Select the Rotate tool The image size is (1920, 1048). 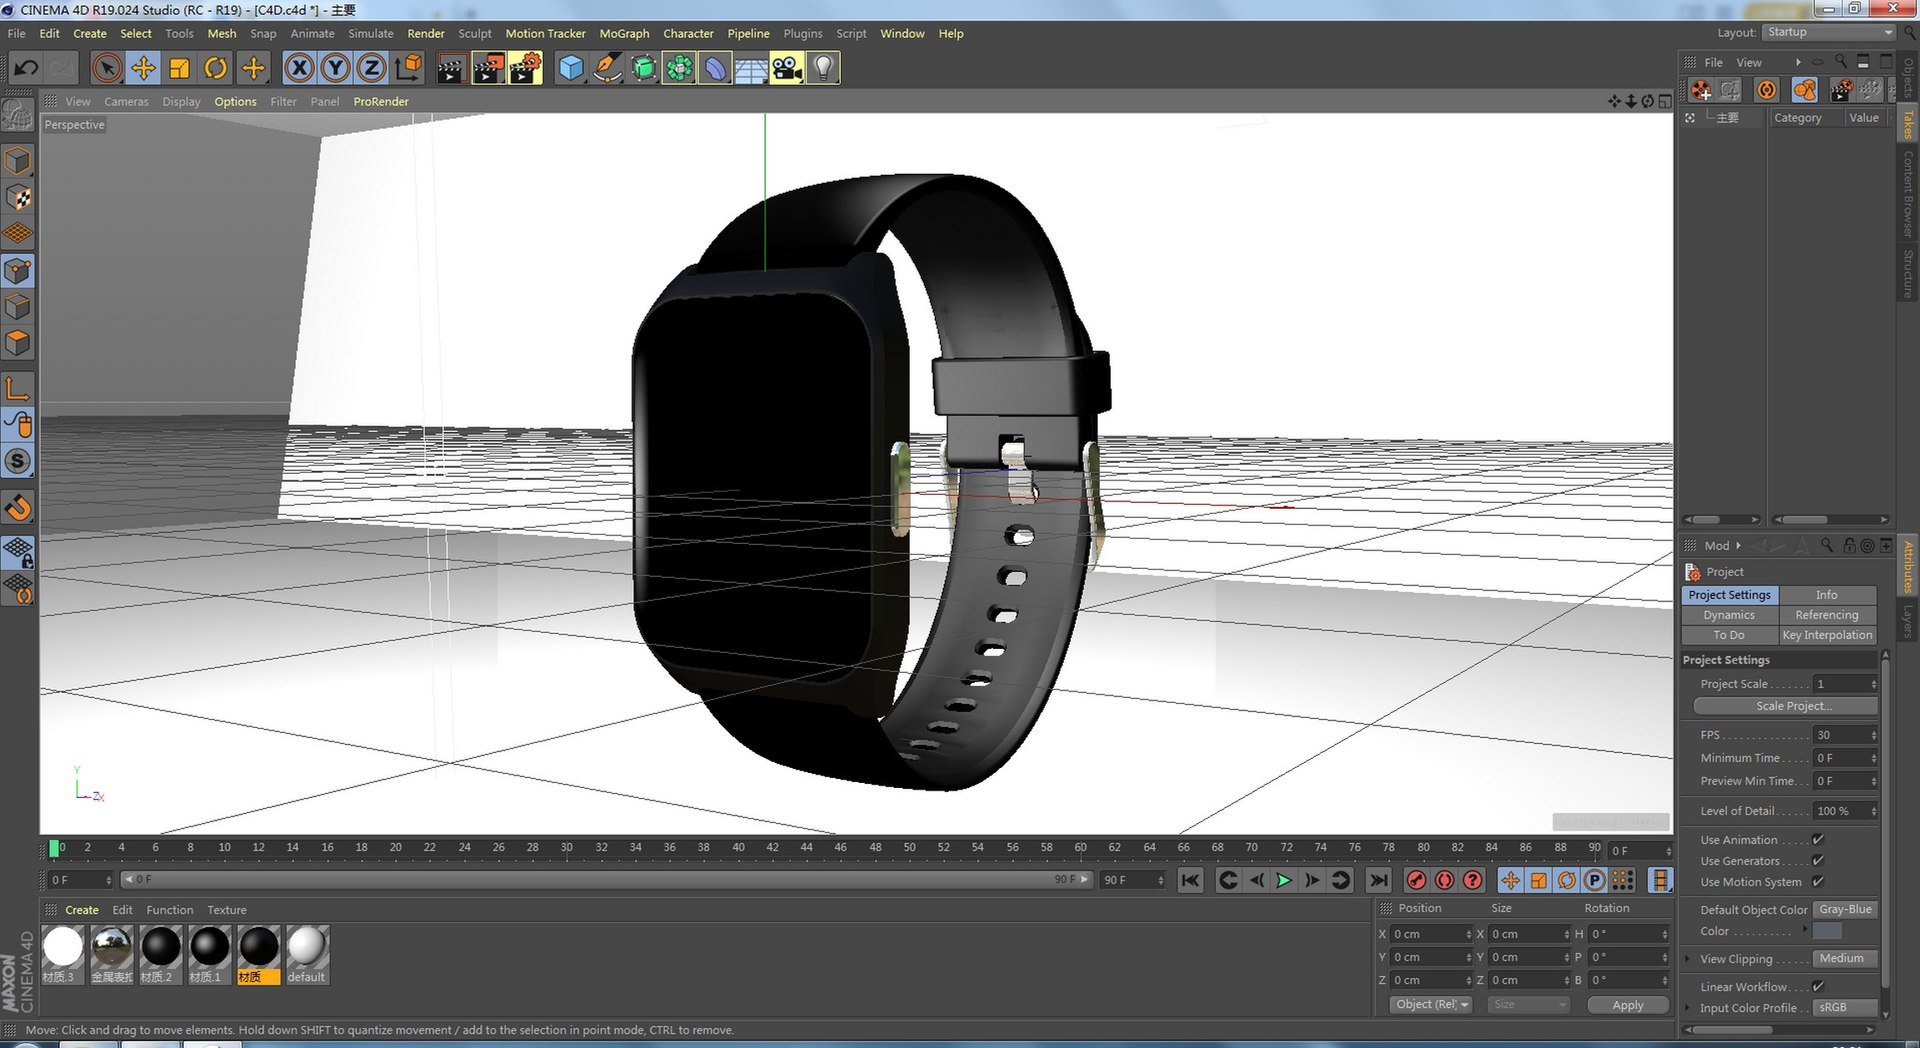coord(215,68)
